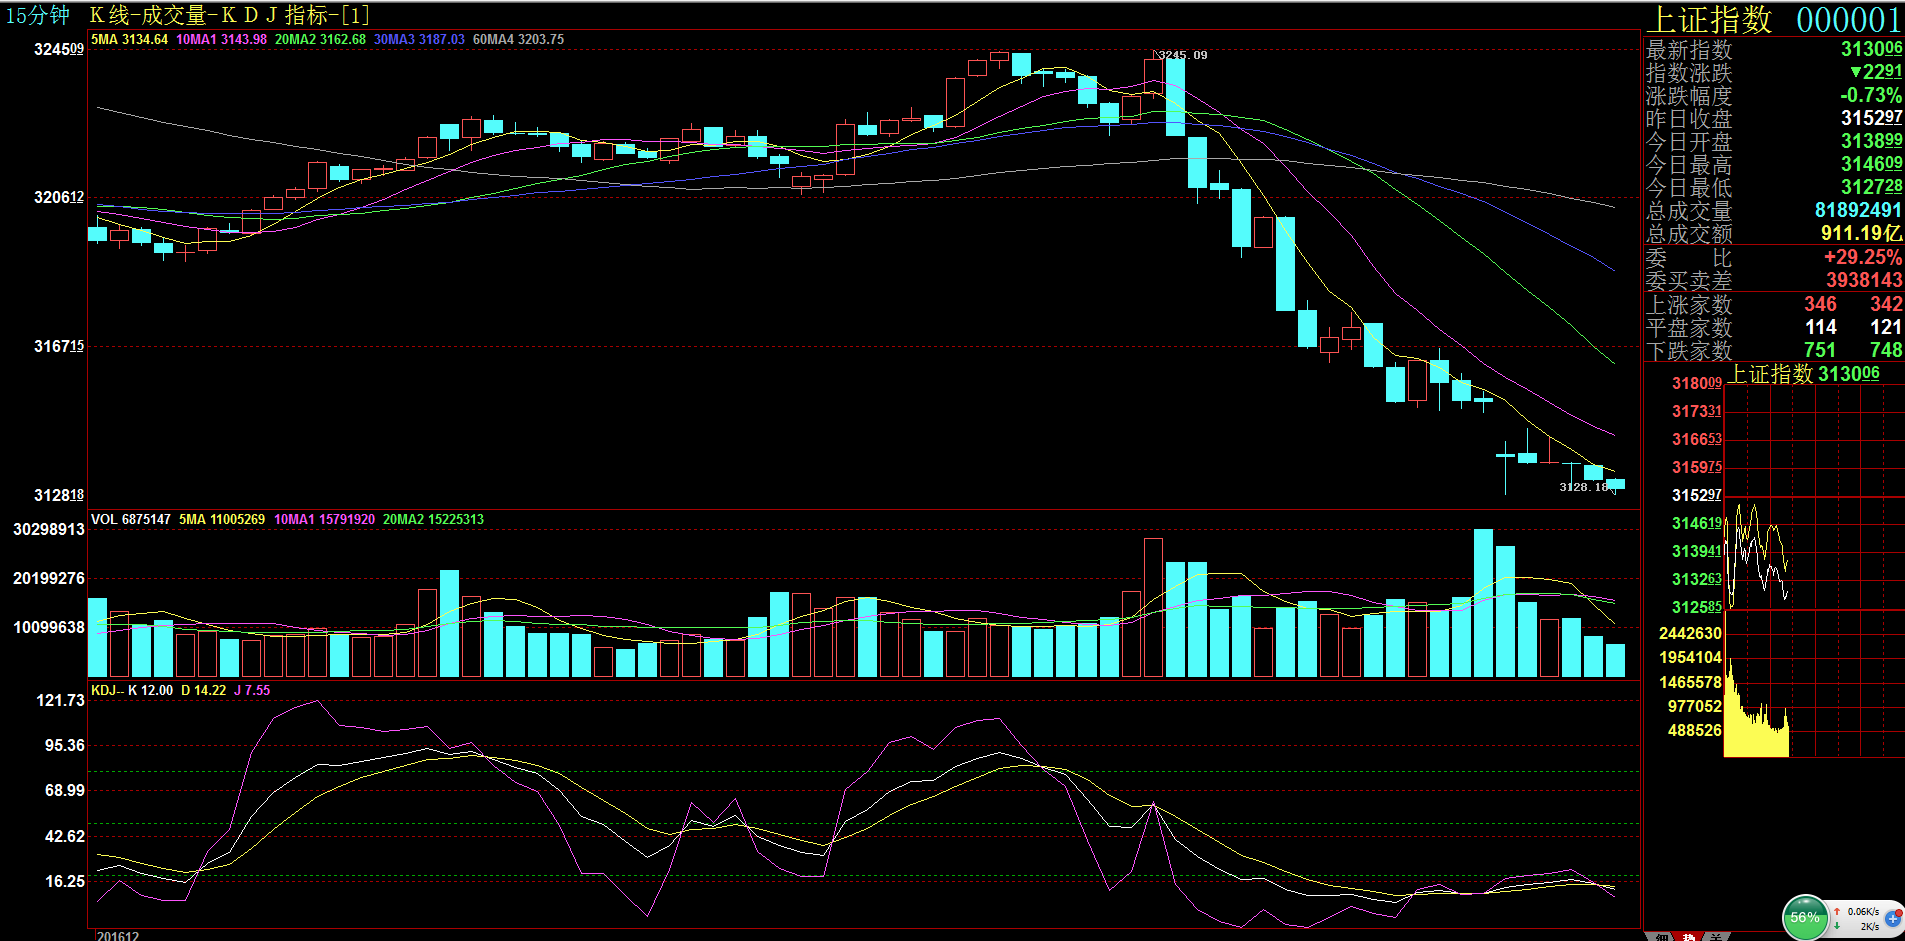Click the 30298913 volume axis label
Viewport: 1905px width, 941px height.
pos(49,530)
